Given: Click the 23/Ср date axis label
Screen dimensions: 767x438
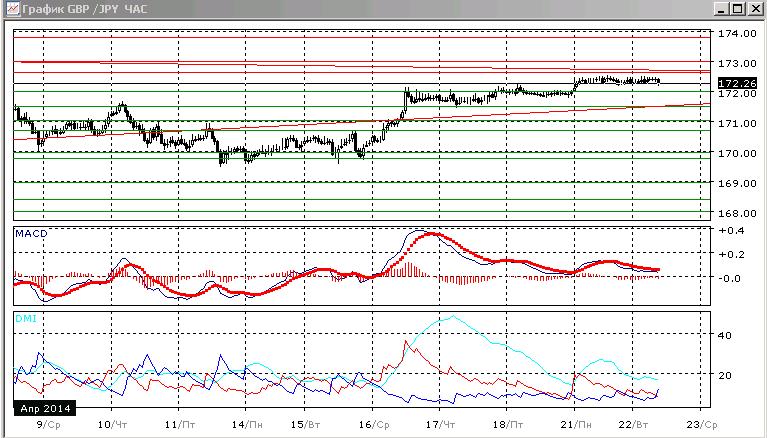Looking at the screenshot, I should click(x=701, y=425).
